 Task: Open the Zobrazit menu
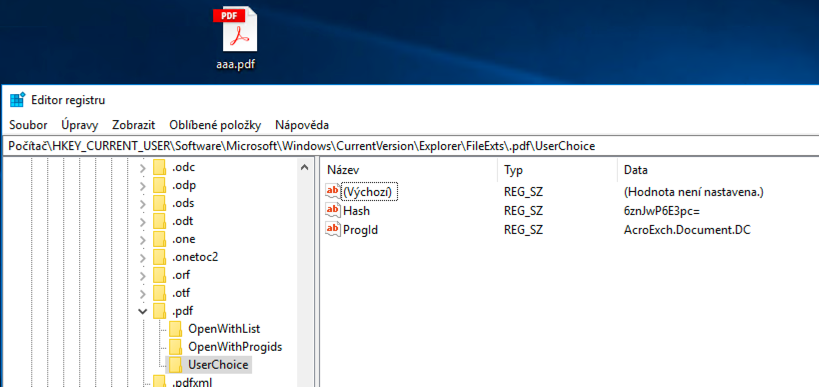(x=134, y=125)
